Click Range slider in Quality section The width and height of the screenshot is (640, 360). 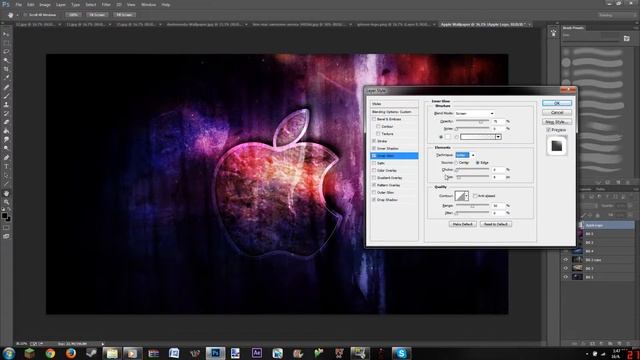tap(473, 206)
